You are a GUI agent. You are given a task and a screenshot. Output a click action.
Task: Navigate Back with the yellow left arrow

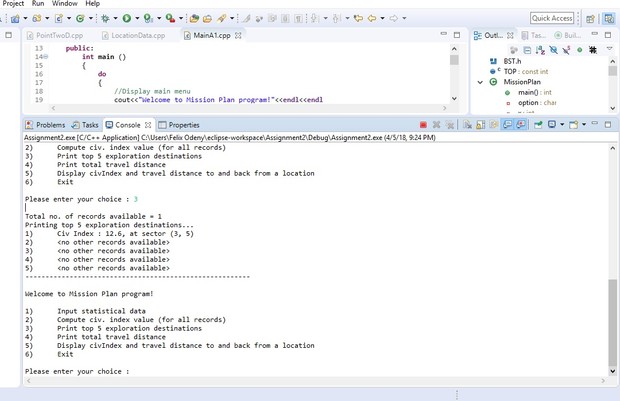click(x=372, y=18)
